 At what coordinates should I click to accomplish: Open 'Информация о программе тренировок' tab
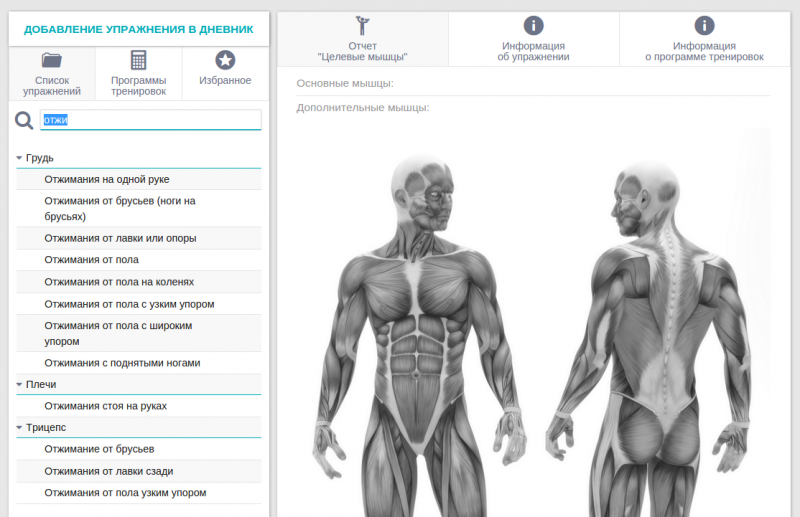(x=705, y=39)
